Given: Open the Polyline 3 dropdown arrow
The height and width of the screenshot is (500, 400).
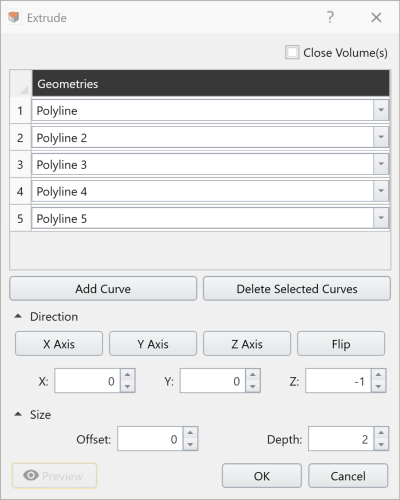Looking at the screenshot, I should [381, 164].
